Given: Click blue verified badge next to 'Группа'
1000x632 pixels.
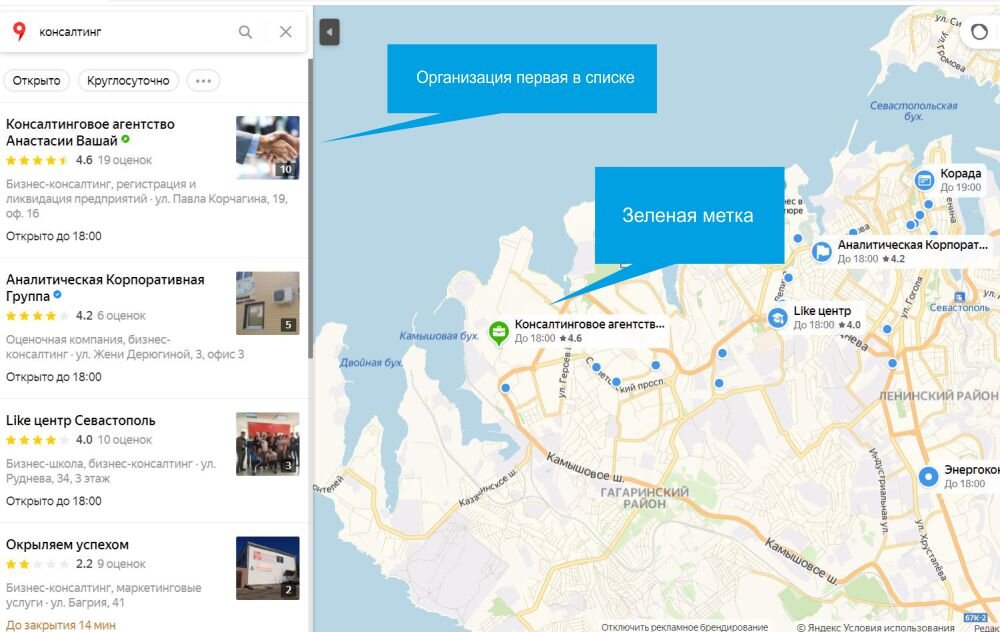Looking at the screenshot, I should click(57, 295).
